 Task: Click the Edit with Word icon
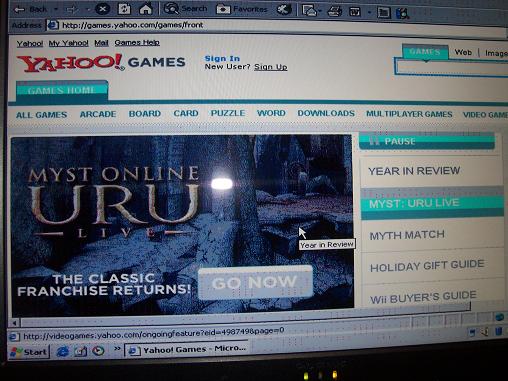355,12
